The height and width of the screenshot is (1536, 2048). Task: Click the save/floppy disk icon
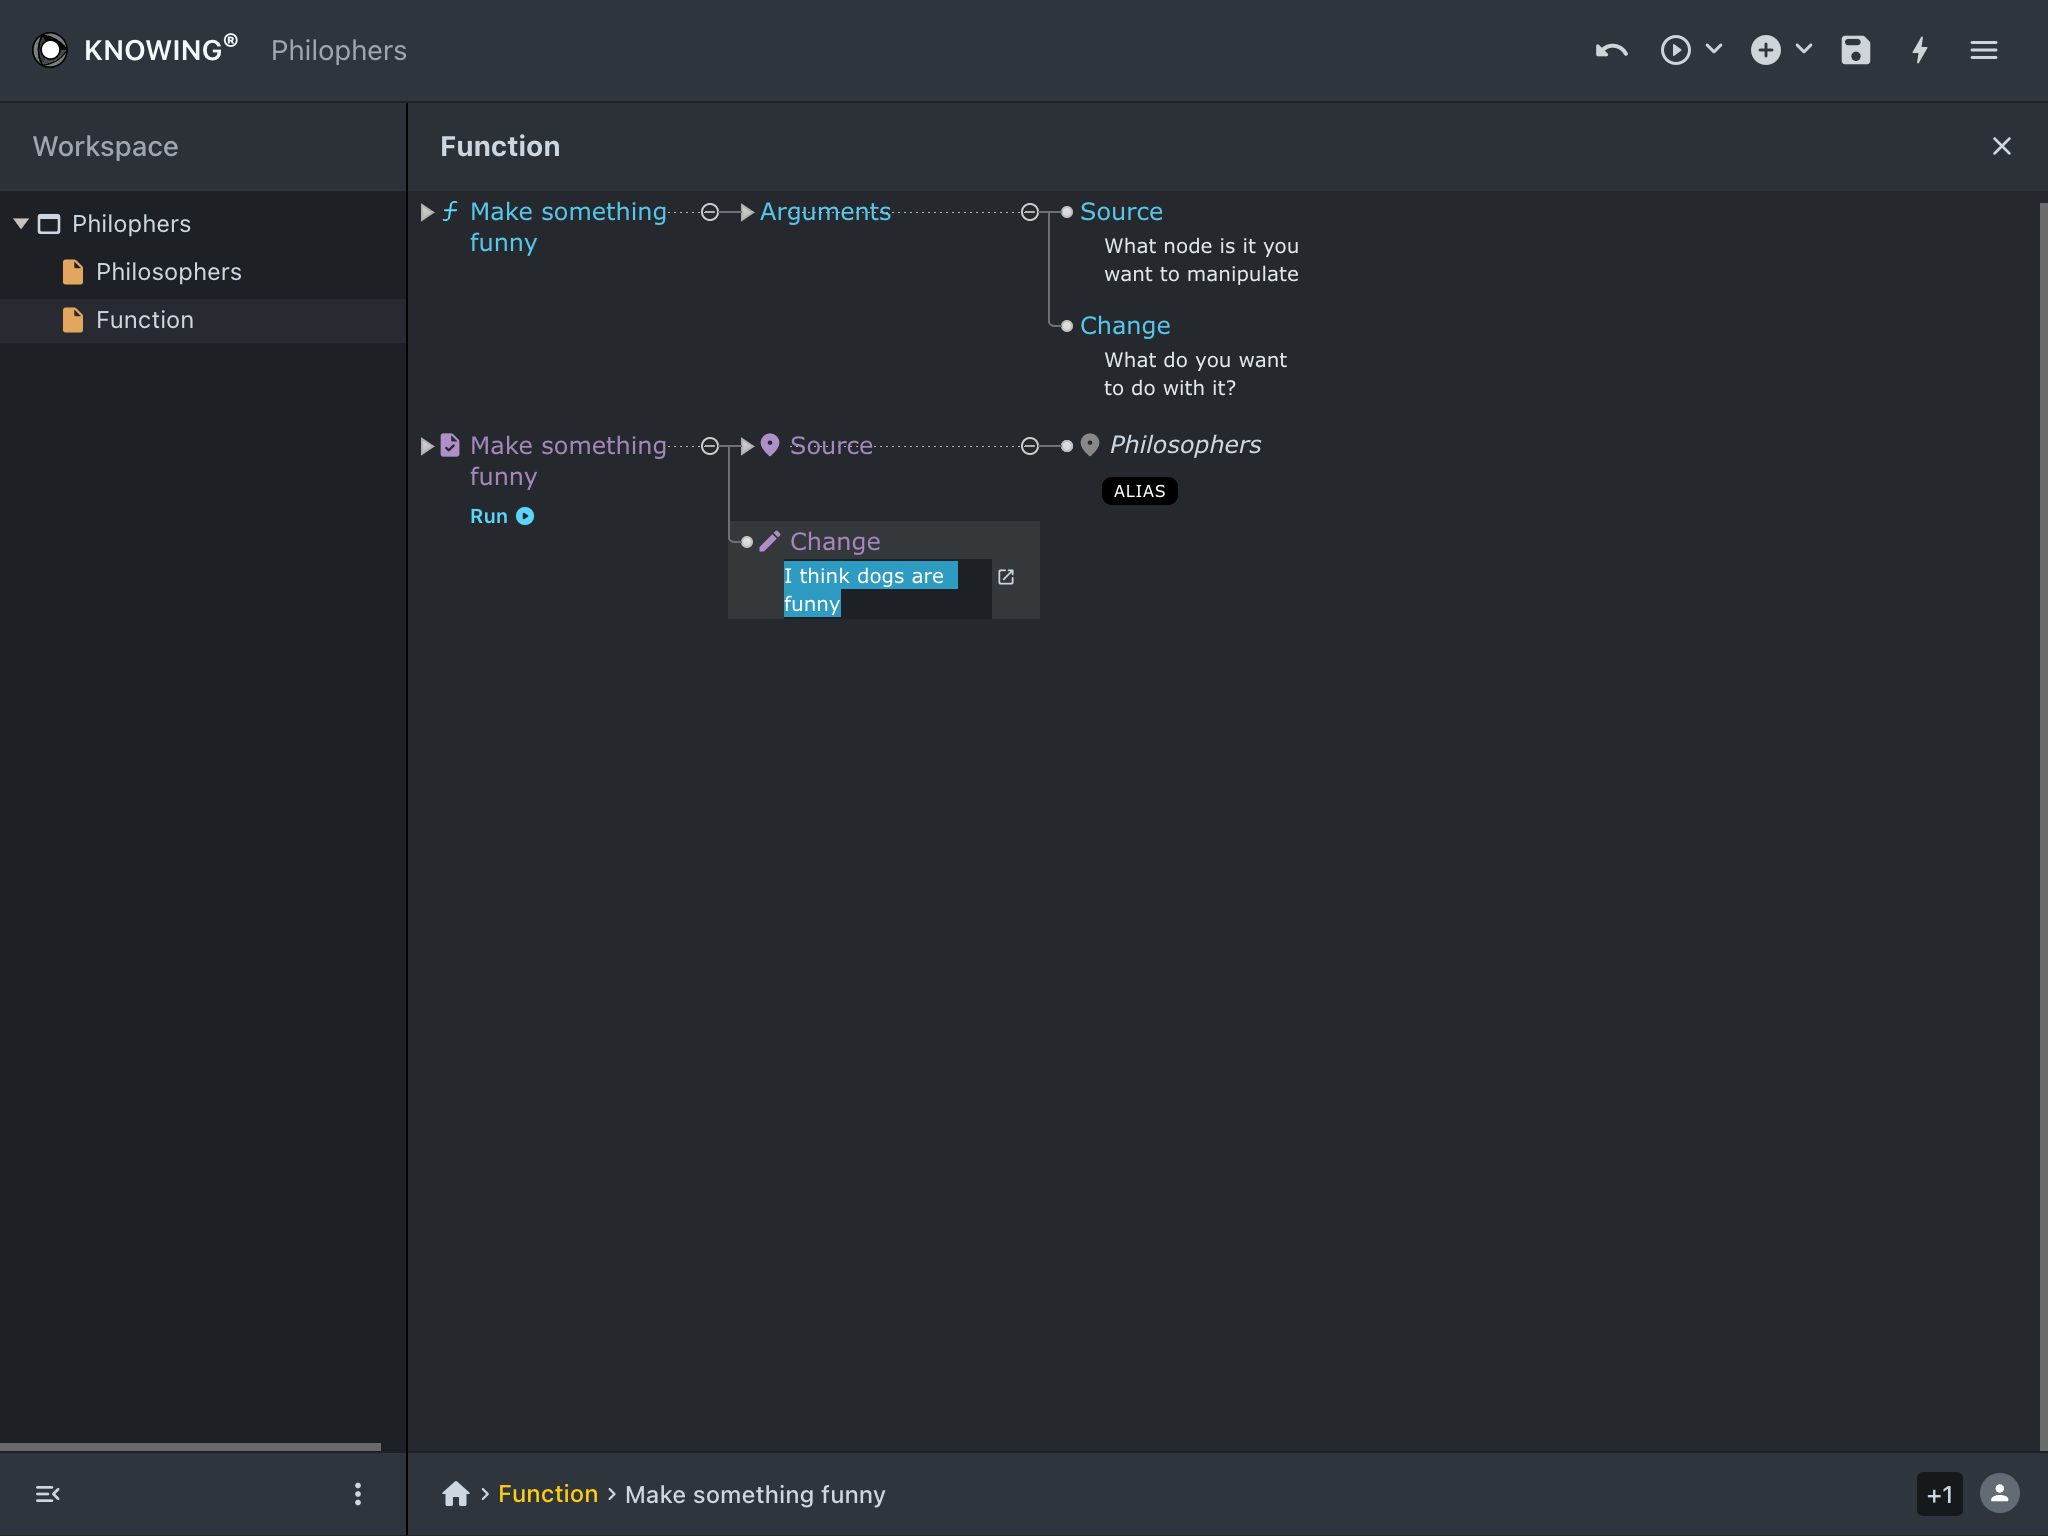pyautogui.click(x=1856, y=50)
